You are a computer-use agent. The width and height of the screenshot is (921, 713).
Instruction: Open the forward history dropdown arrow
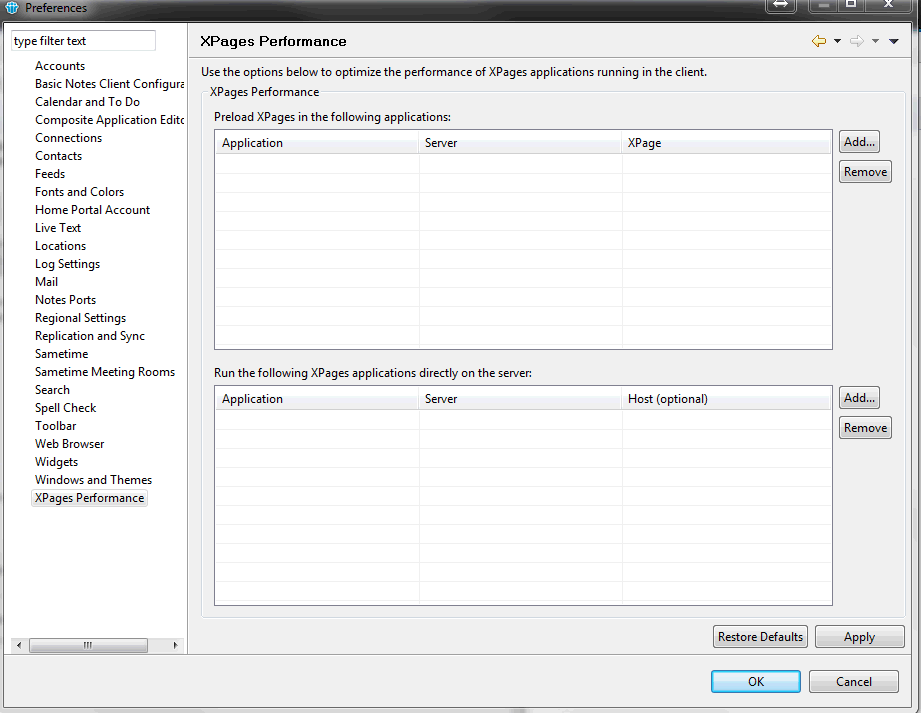(x=875, y=41)
